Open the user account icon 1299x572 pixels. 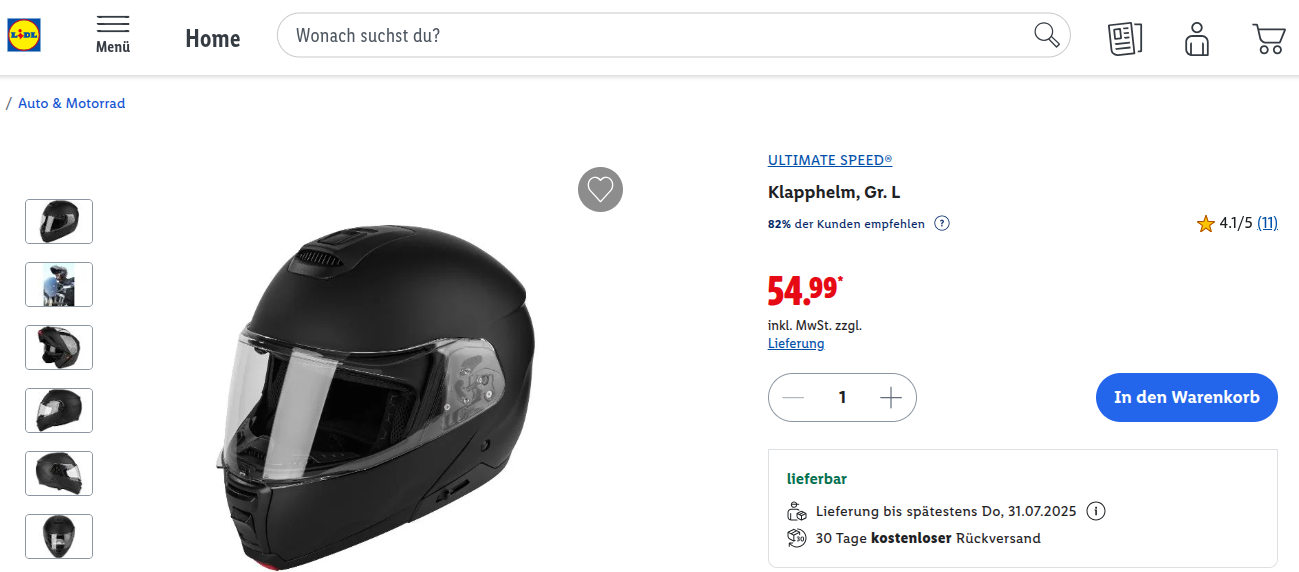[1196, 38]
